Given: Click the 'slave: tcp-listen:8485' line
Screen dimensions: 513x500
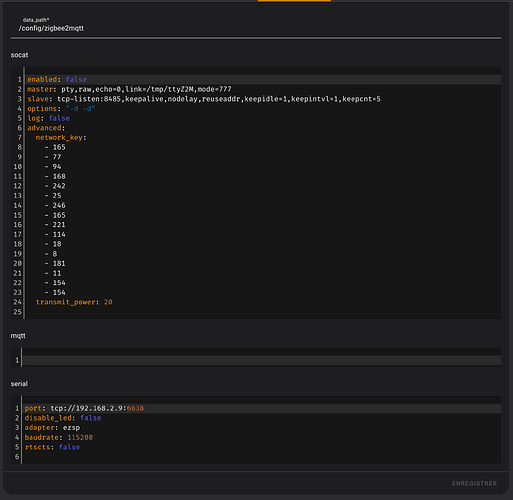Looking at the screenshot, I should pos(204,99).
